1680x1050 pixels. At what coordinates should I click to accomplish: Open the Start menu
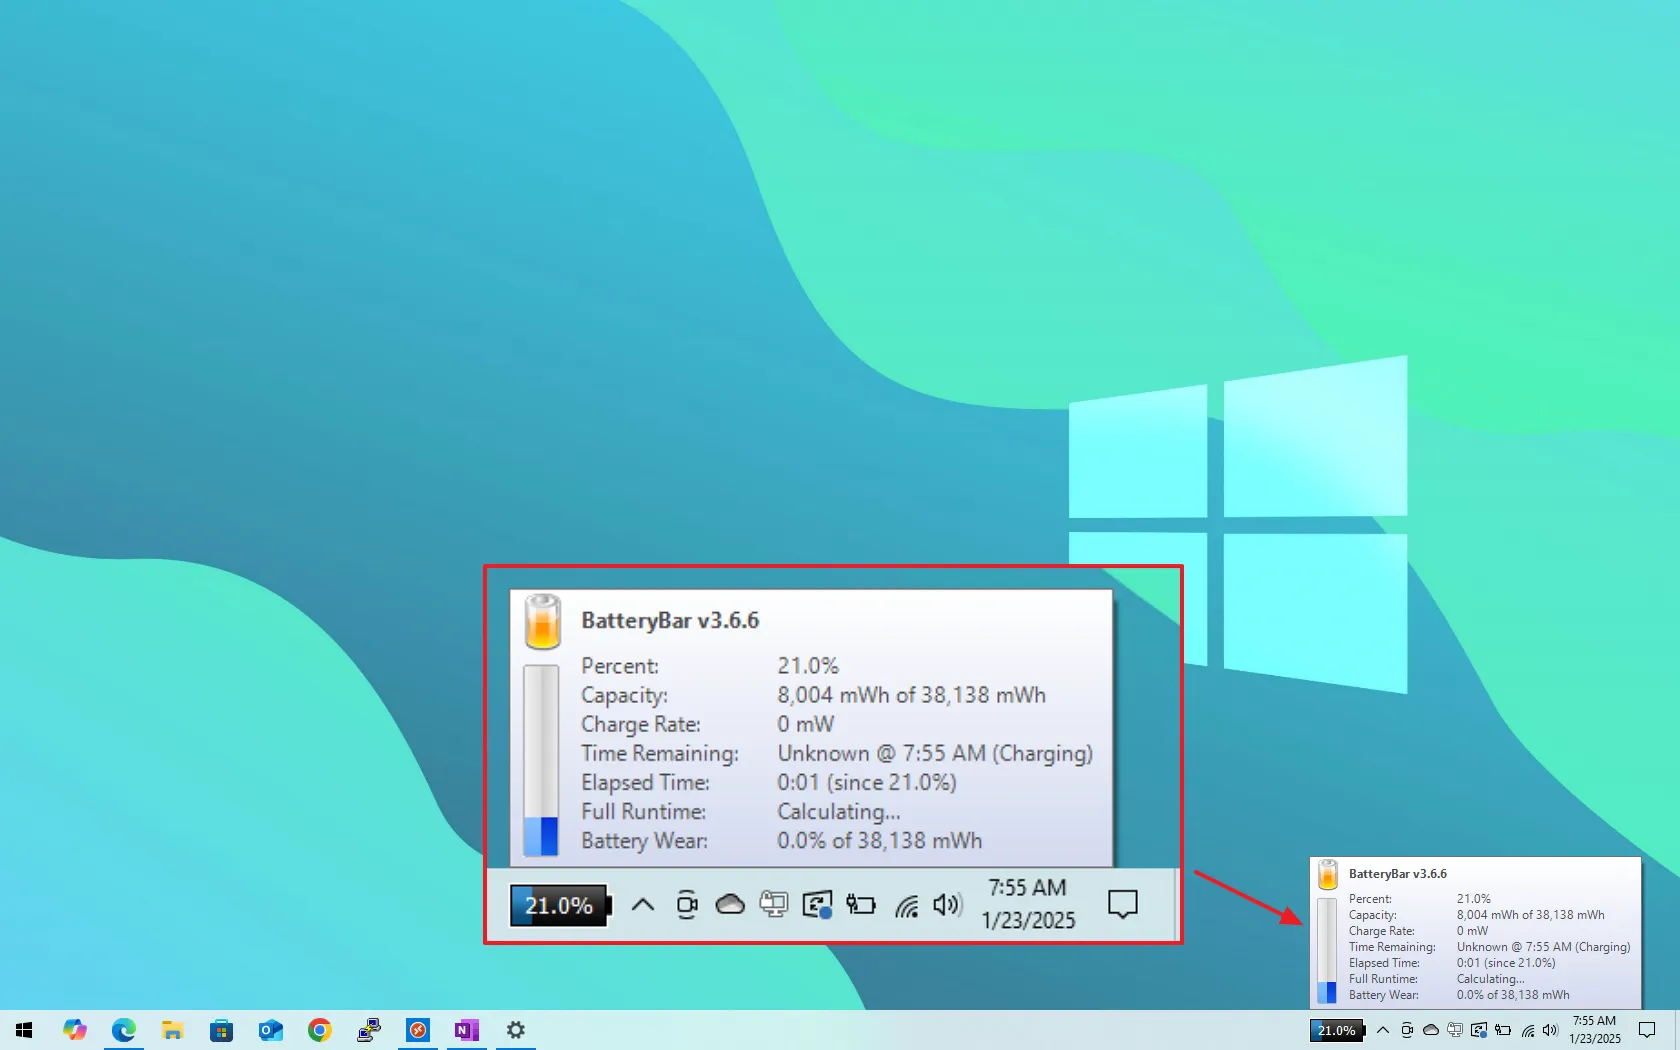23,1030
